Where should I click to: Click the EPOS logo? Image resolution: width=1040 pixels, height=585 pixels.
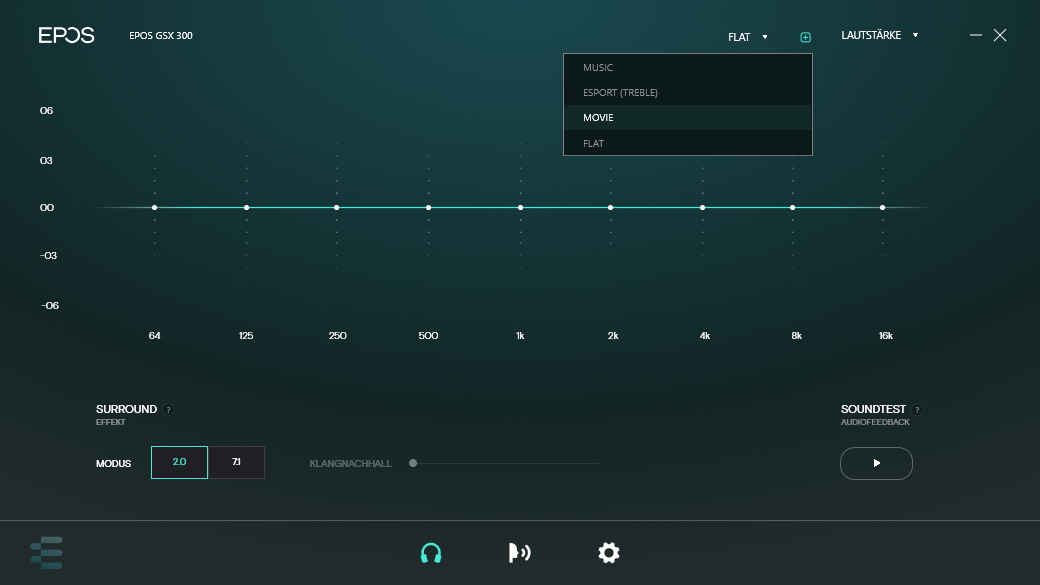coord(67,34)
